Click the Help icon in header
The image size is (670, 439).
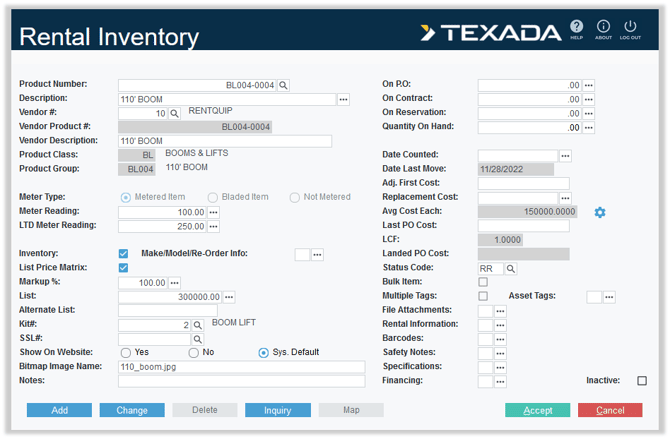pyautogui.click(x=577, y=27)
